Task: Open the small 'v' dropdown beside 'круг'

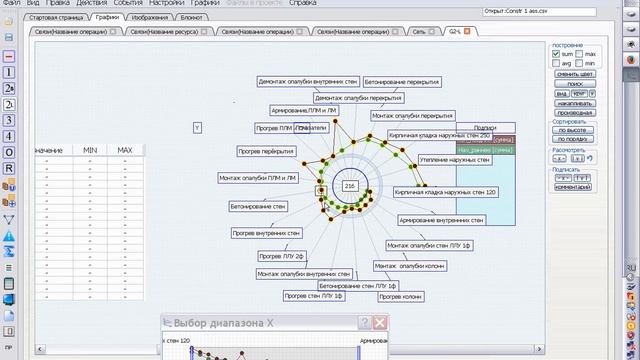Action: tap(592, 93)
